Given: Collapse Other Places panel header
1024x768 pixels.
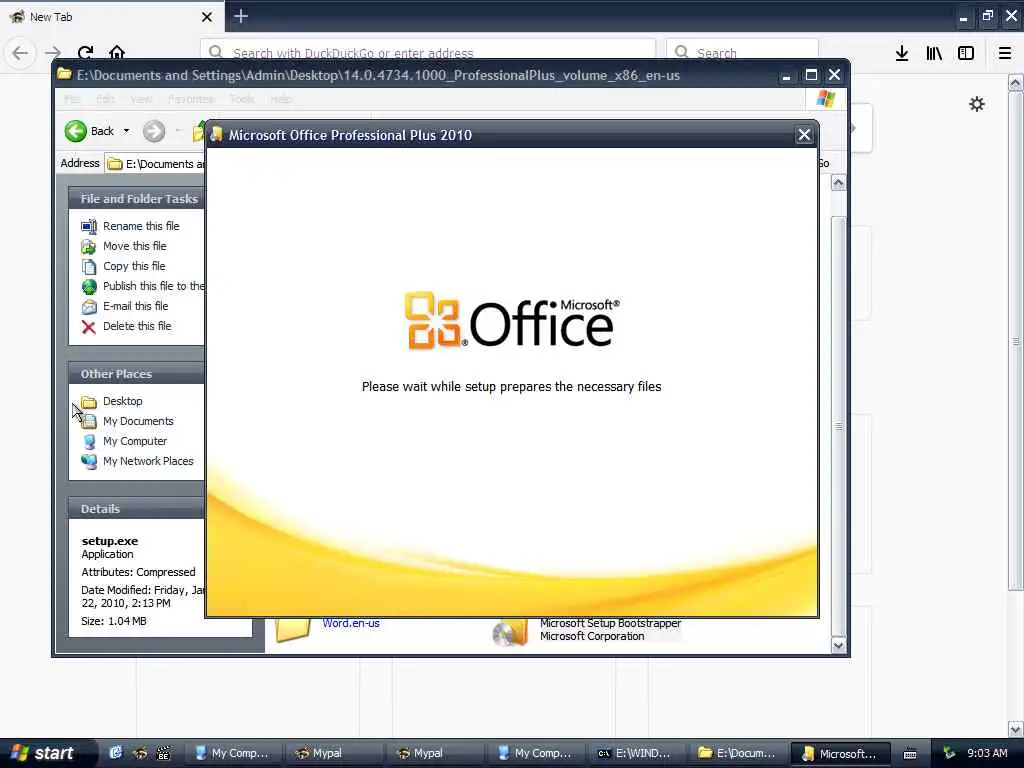Looking at the screenshot, I should (136, 374).
